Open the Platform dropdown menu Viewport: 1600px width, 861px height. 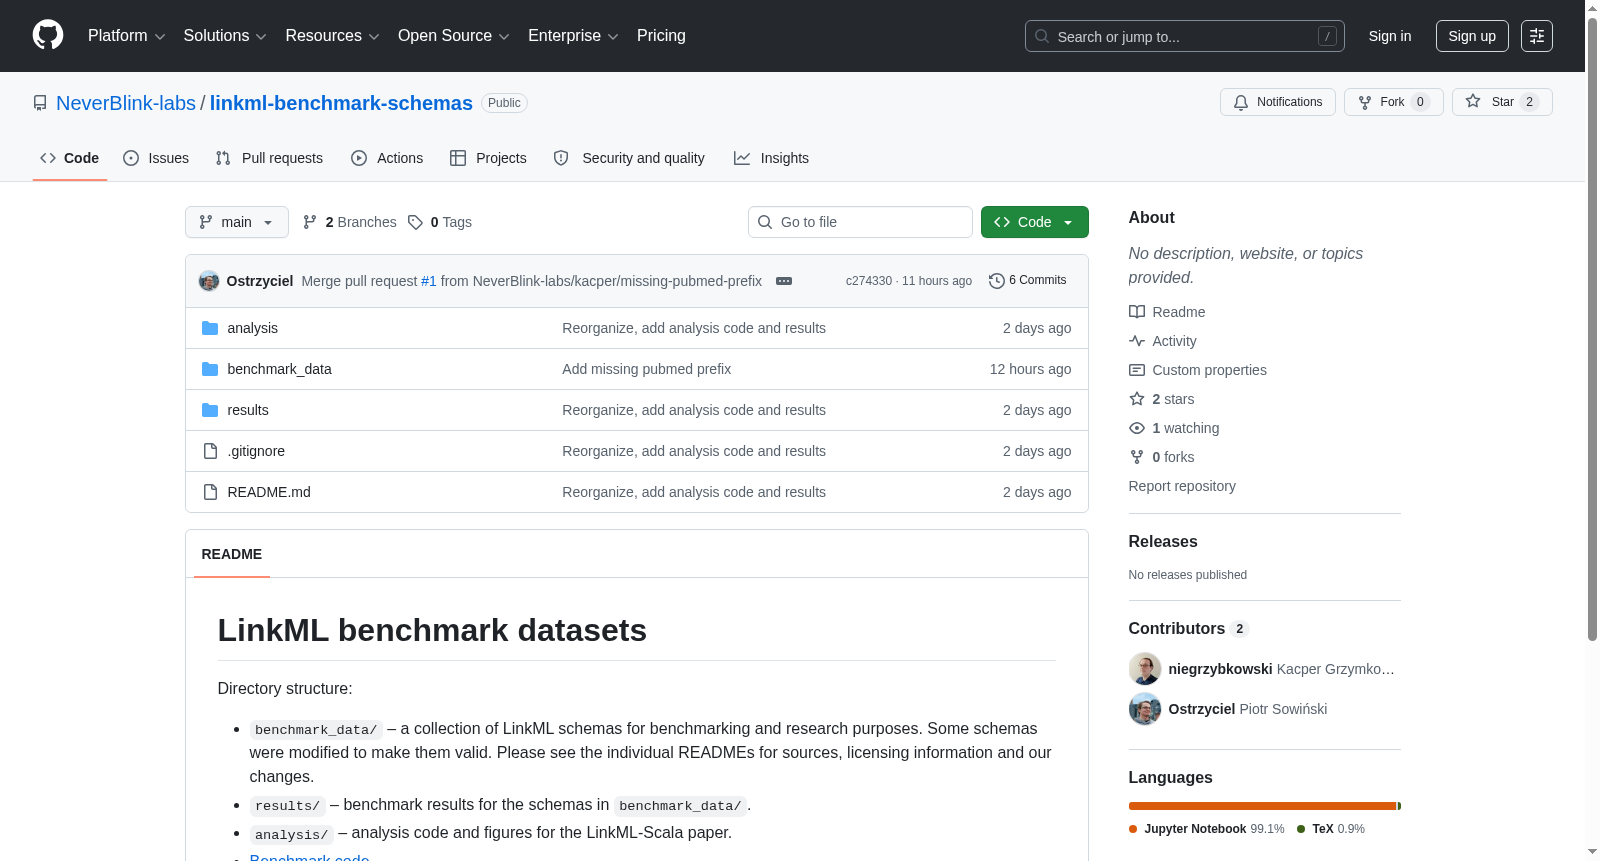[x=126, y=36]
